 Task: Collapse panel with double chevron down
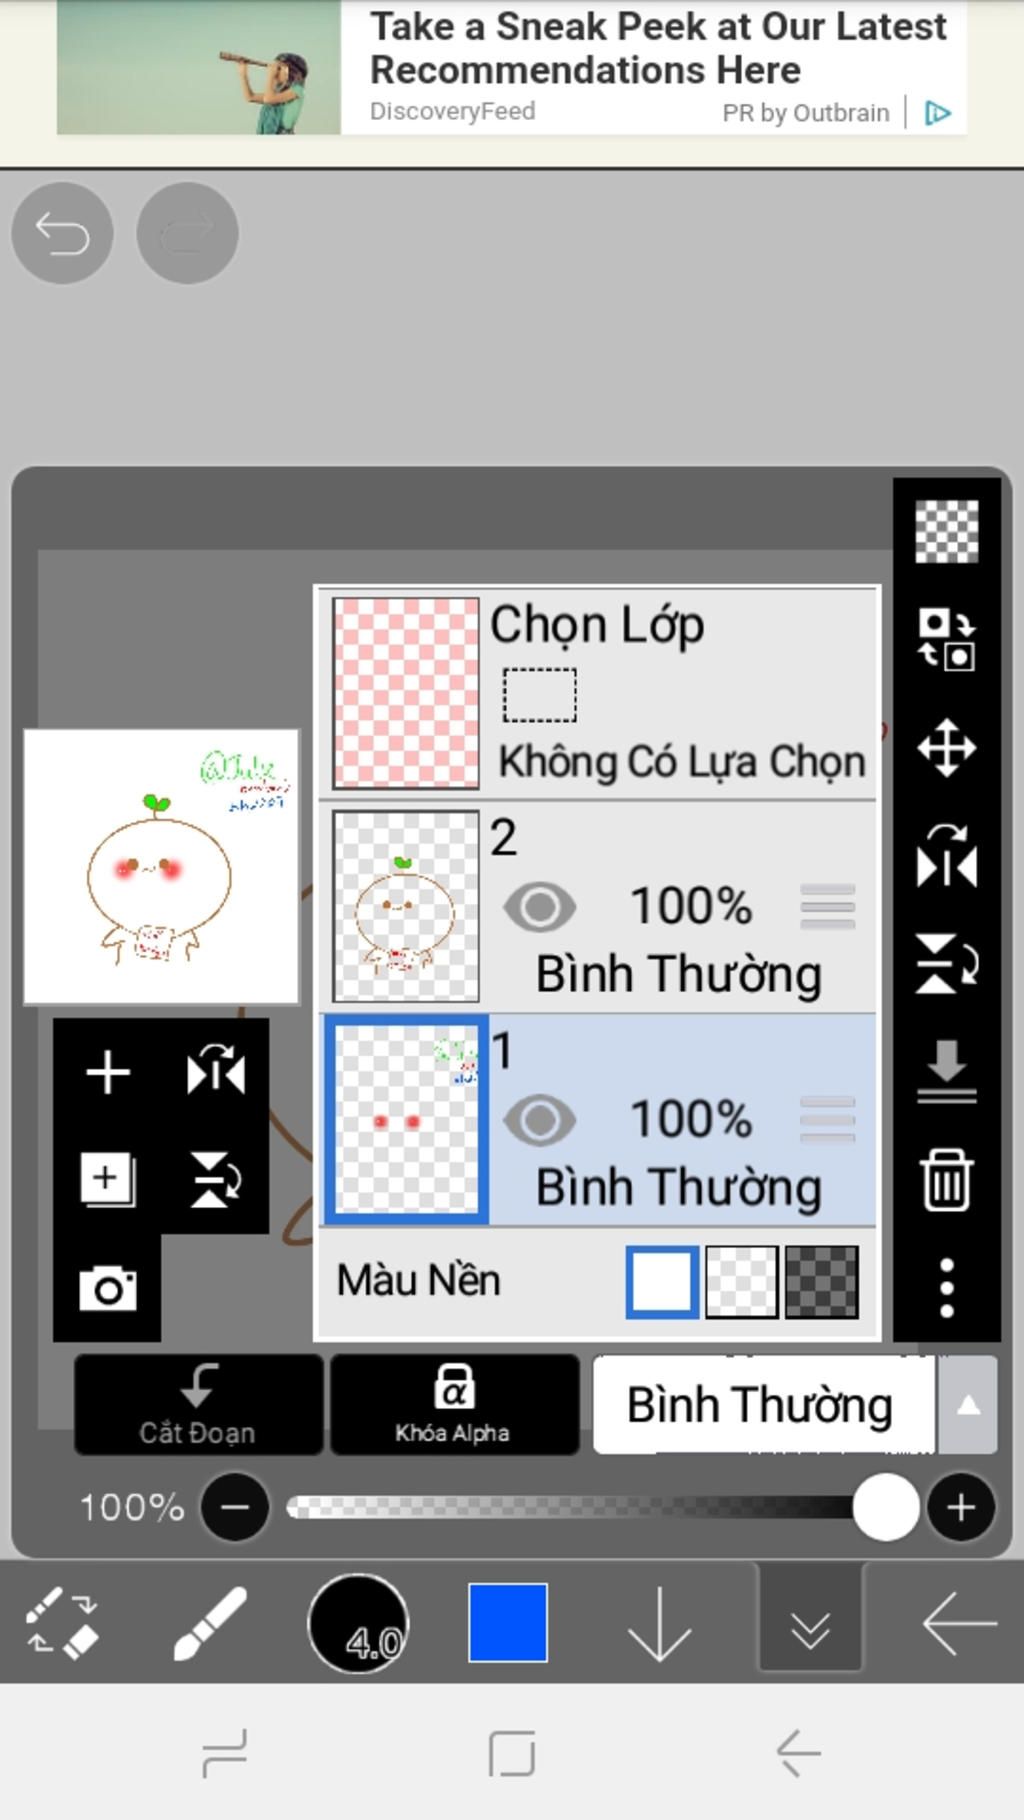(810, 1622)
